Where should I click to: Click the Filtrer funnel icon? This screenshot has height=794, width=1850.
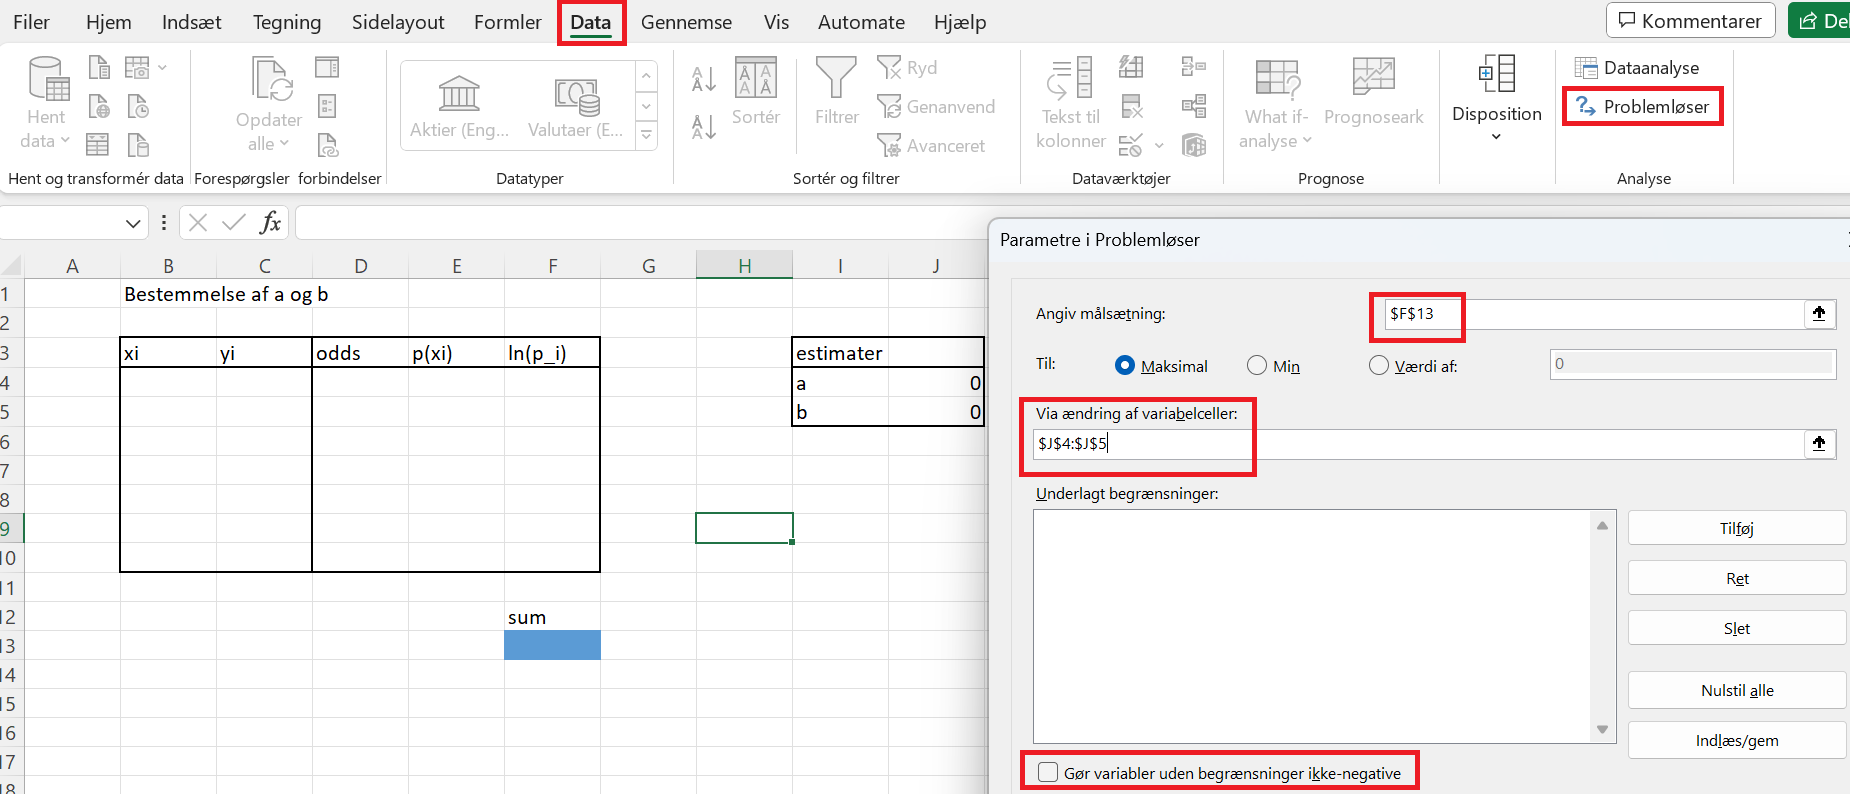click(836, 78)
